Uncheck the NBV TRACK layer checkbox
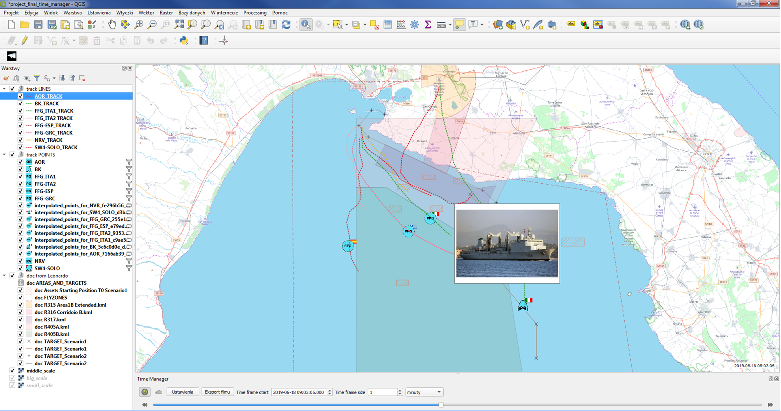Image resolution: width=781 pixels, height=411 pixels. pos(19,139)
